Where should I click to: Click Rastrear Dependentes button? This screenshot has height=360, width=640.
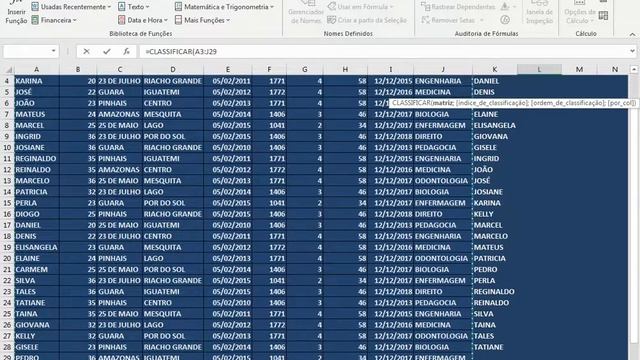click(x=458, y=7)
